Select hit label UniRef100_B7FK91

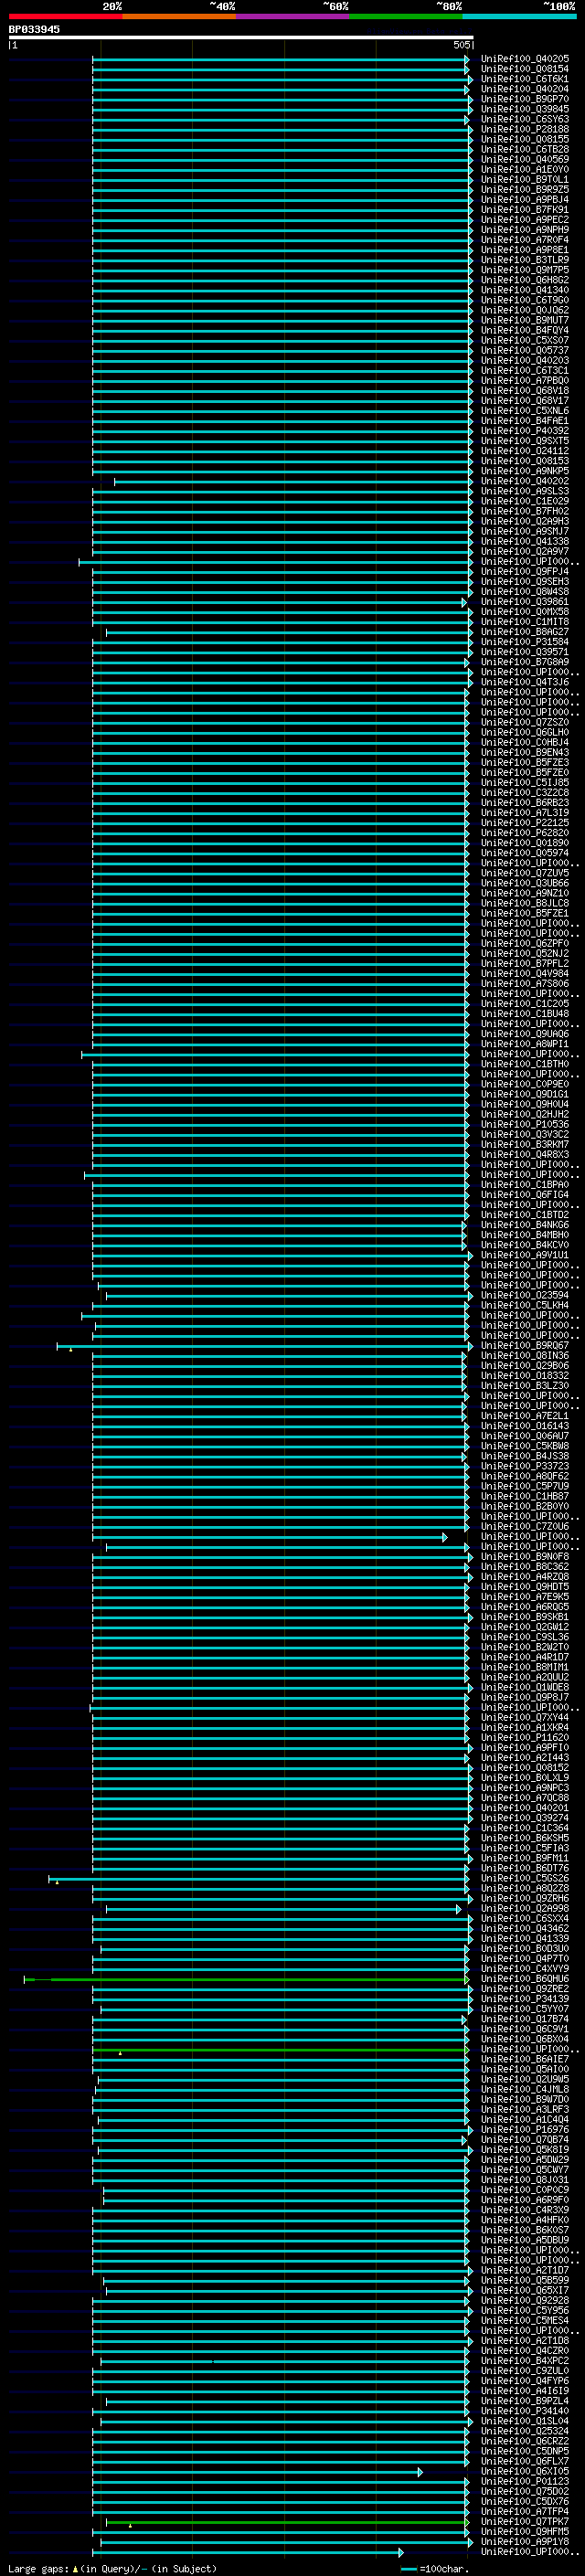[x=525, y=210]
